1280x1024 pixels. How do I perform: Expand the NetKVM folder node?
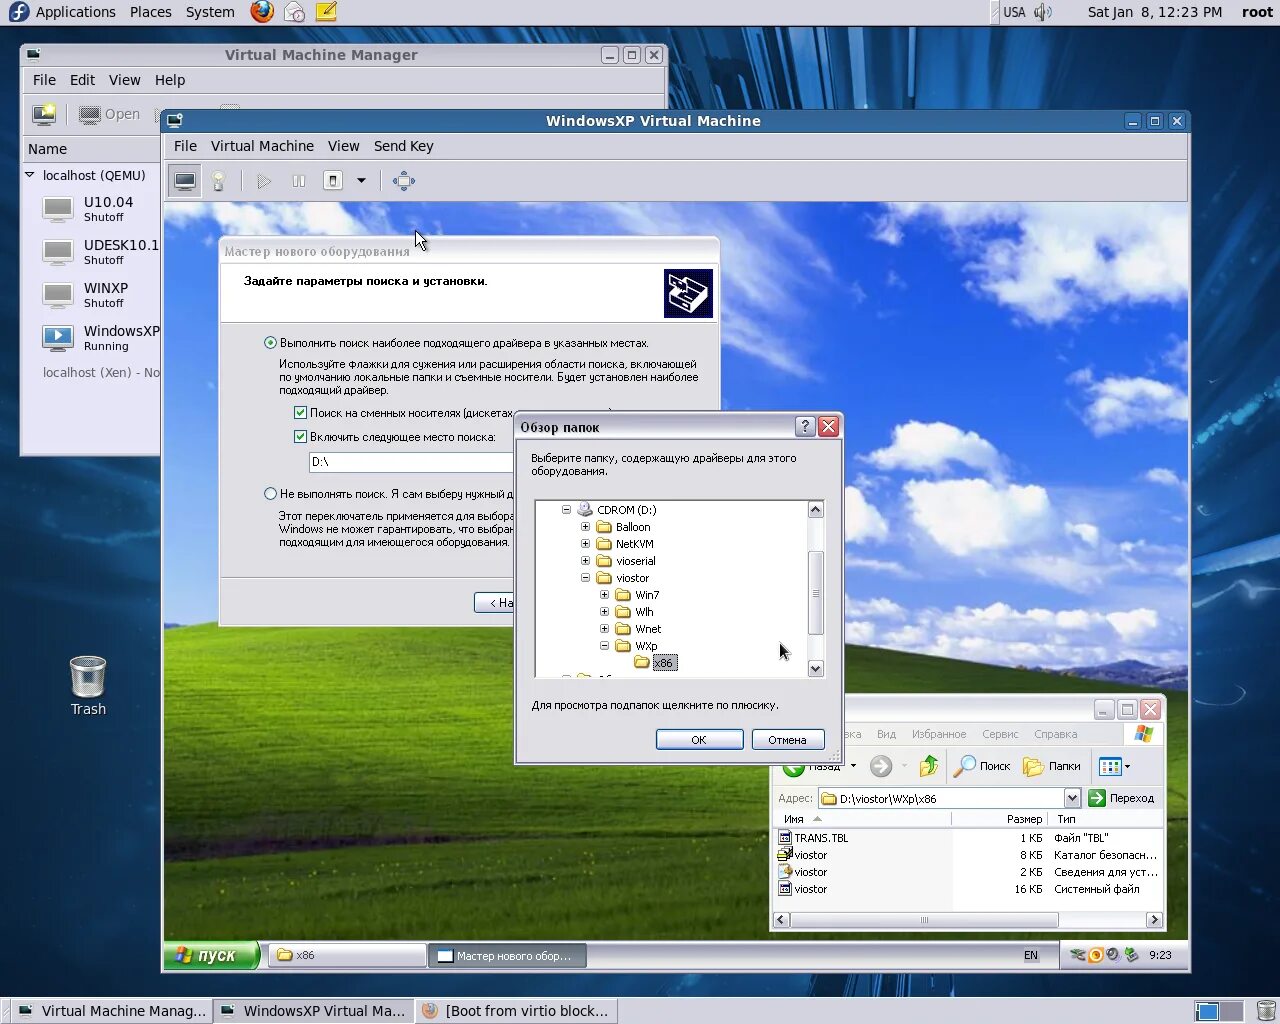pyautogui.click(x=585, y=544)
